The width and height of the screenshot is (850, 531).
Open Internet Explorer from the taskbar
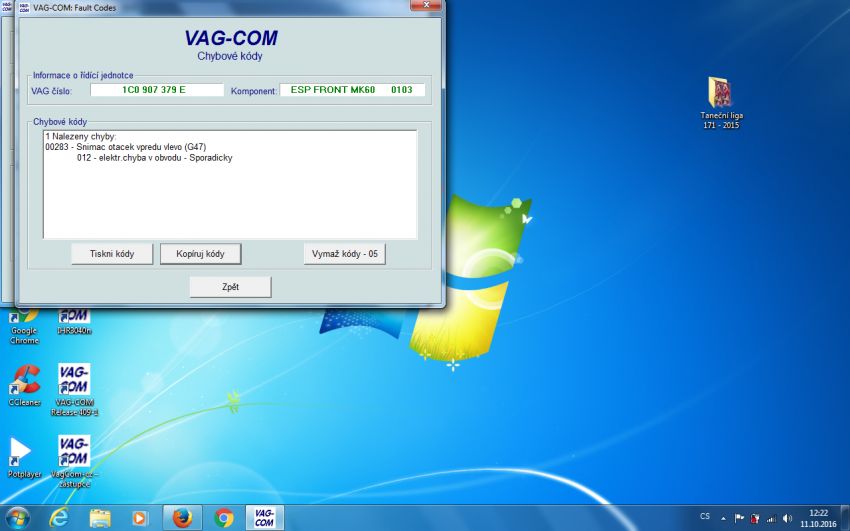pyautogui.click(x=58, y=517)
